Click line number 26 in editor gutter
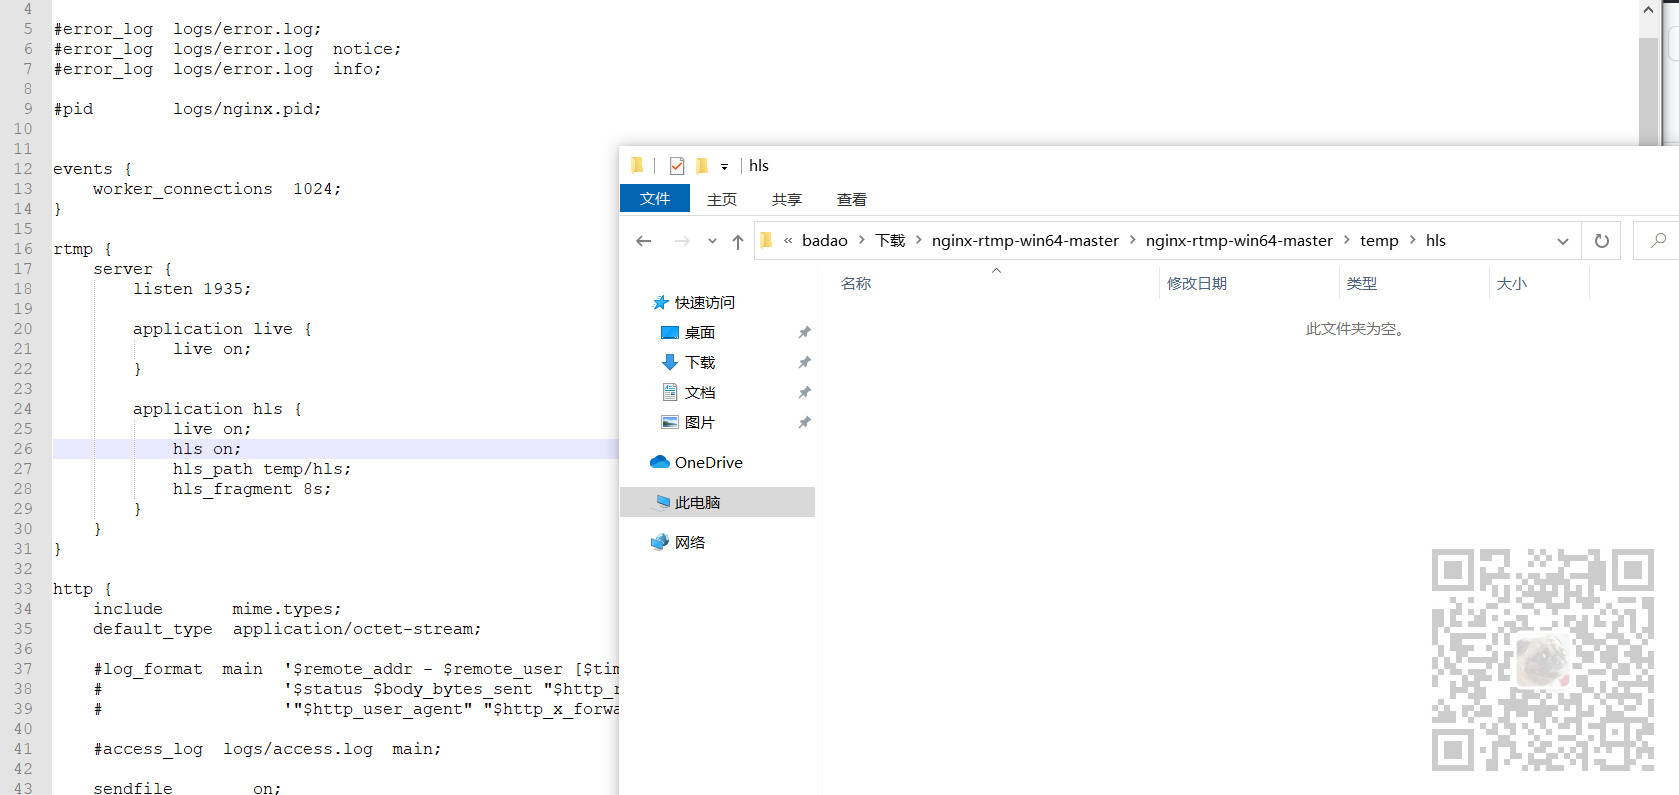This screenshot has height=795, width=1679. click(23, 449)
